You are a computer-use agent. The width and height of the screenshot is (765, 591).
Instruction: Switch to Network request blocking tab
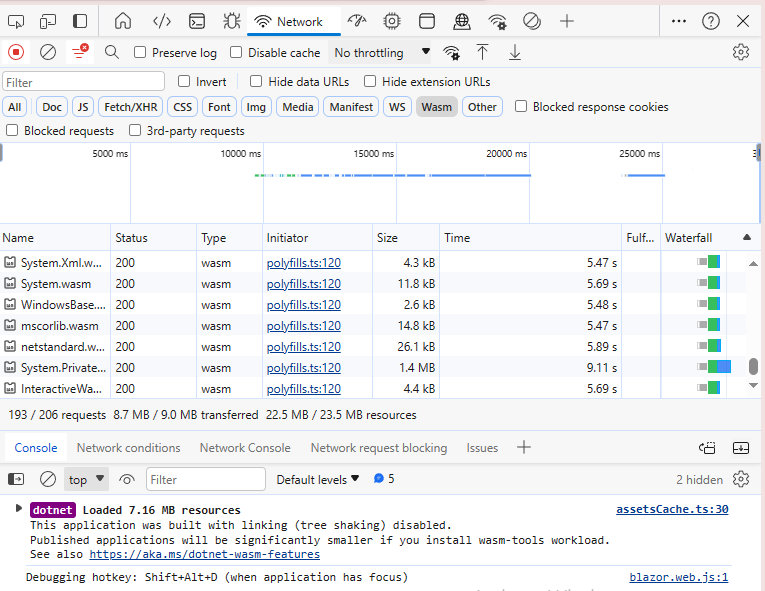pyautogui.click(x=379, y=448)
